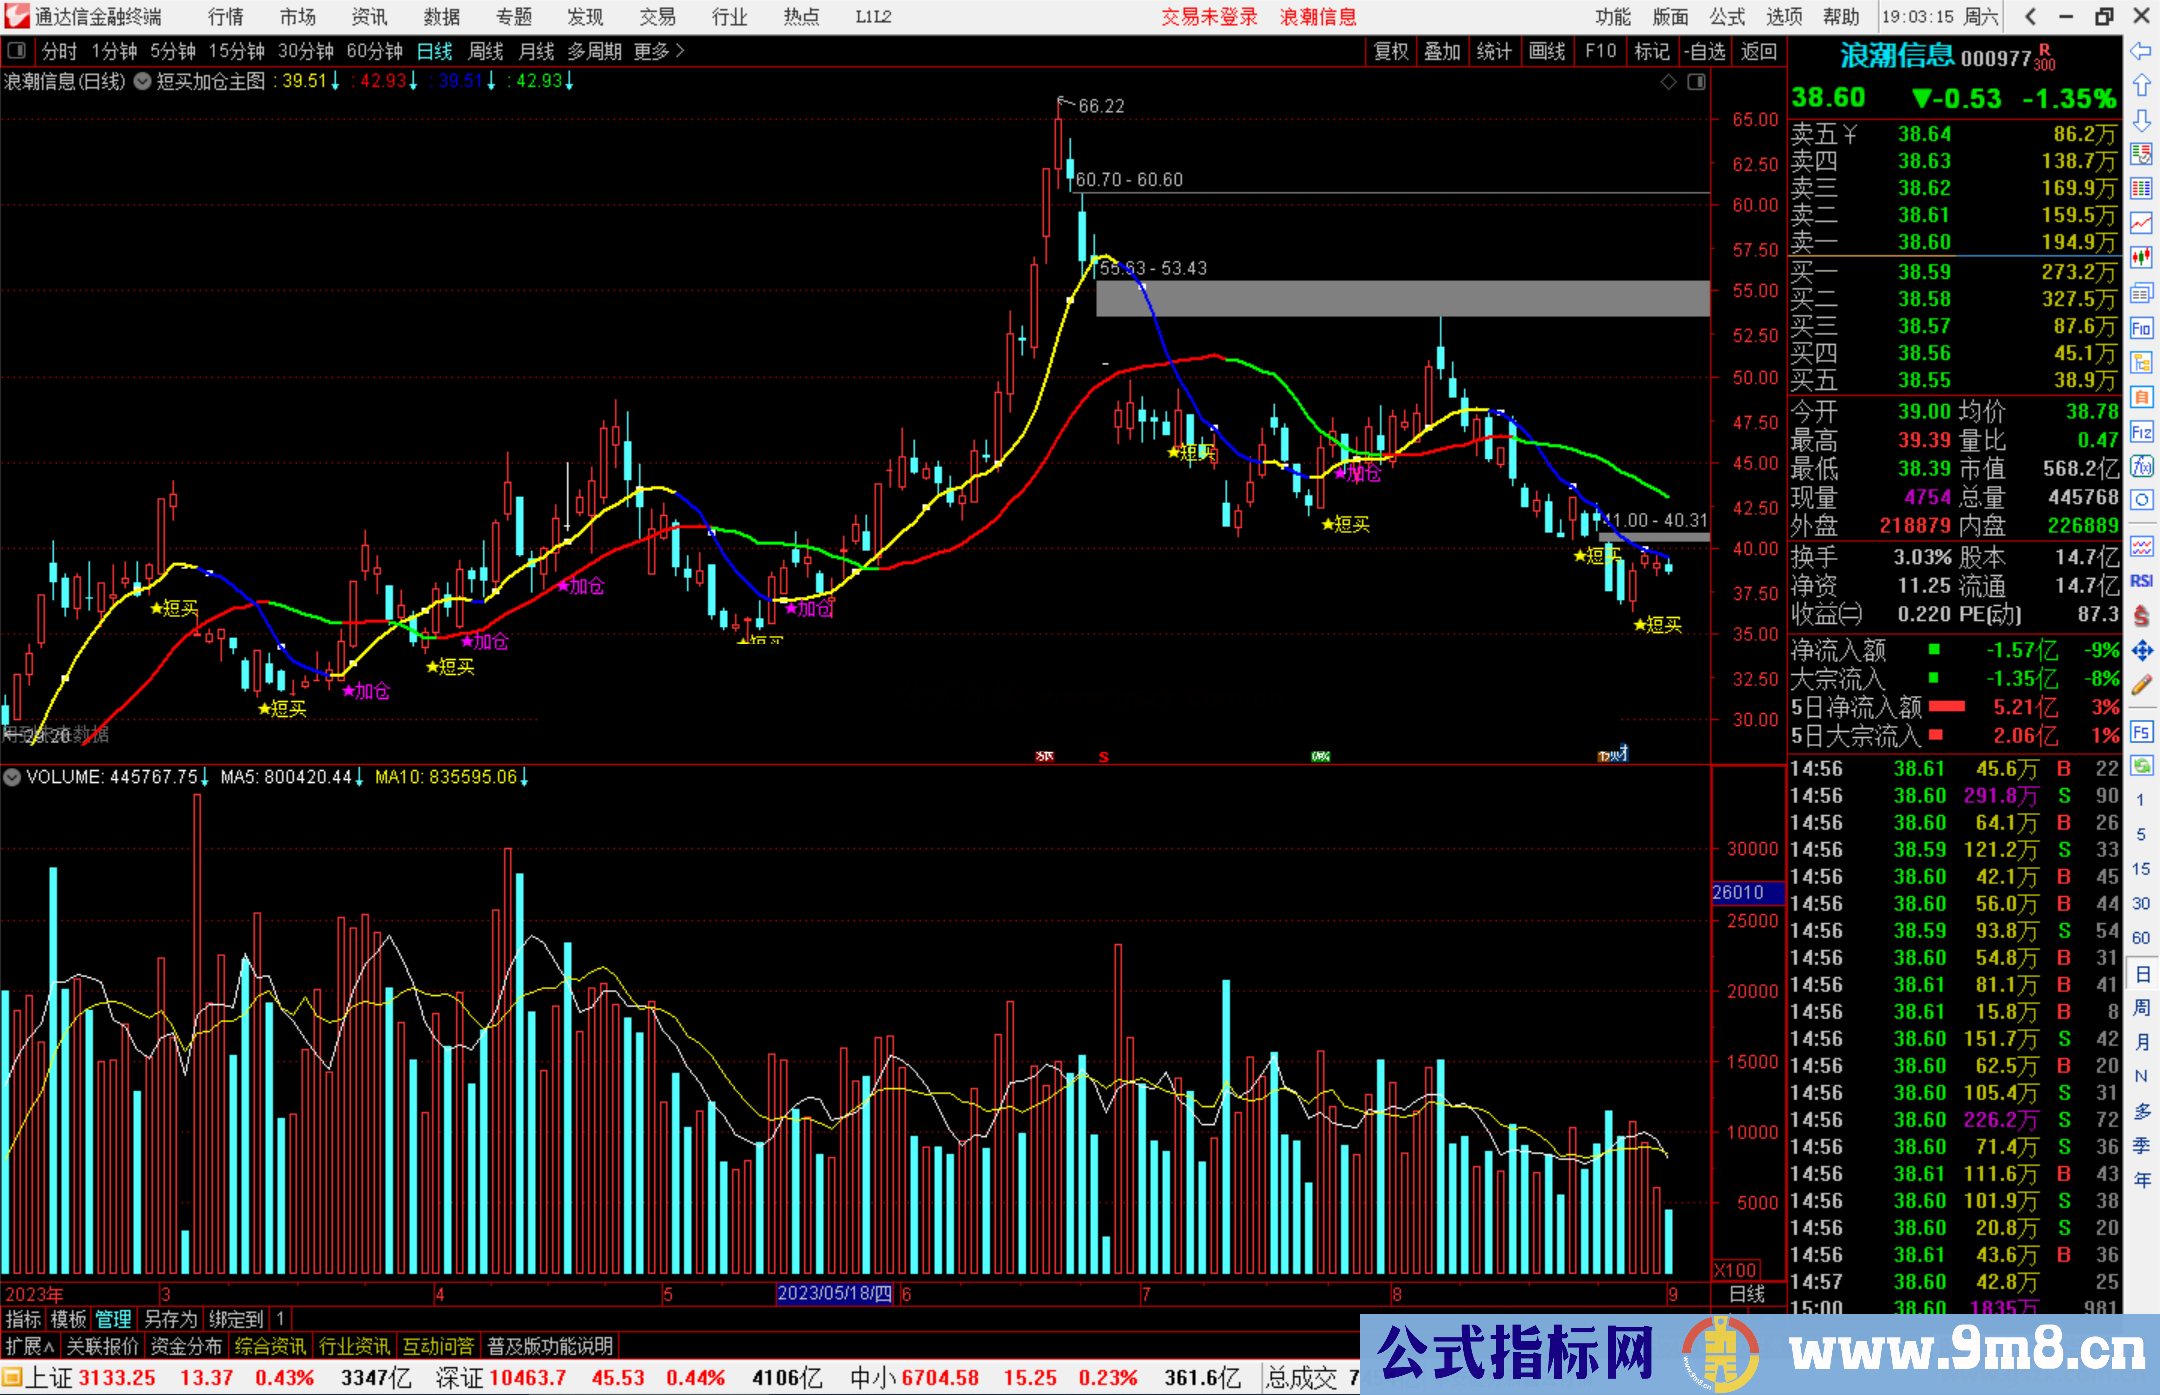Open the wavy lines indicator icon
This screenshot has height=1395, width=2160.
(2141, 546)
